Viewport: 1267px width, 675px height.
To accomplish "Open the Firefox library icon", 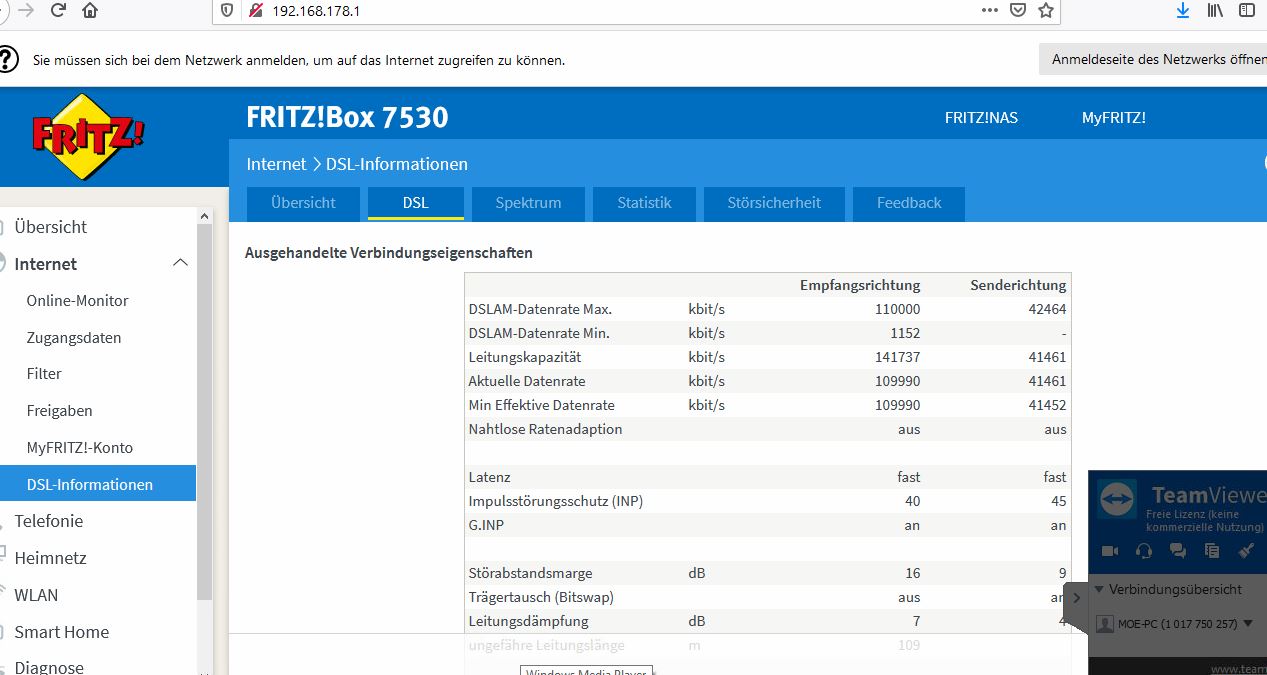I will click(1215, 10).
